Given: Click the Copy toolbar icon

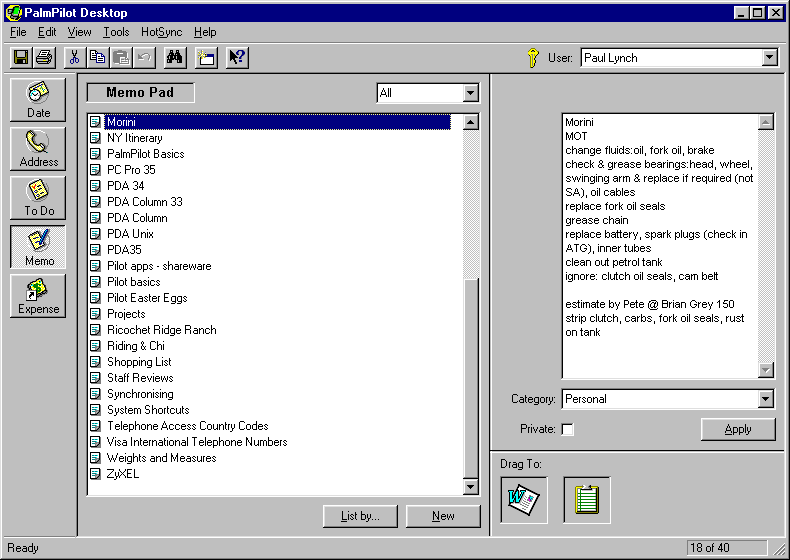Looking at the screenshot, I should [98, 57].
